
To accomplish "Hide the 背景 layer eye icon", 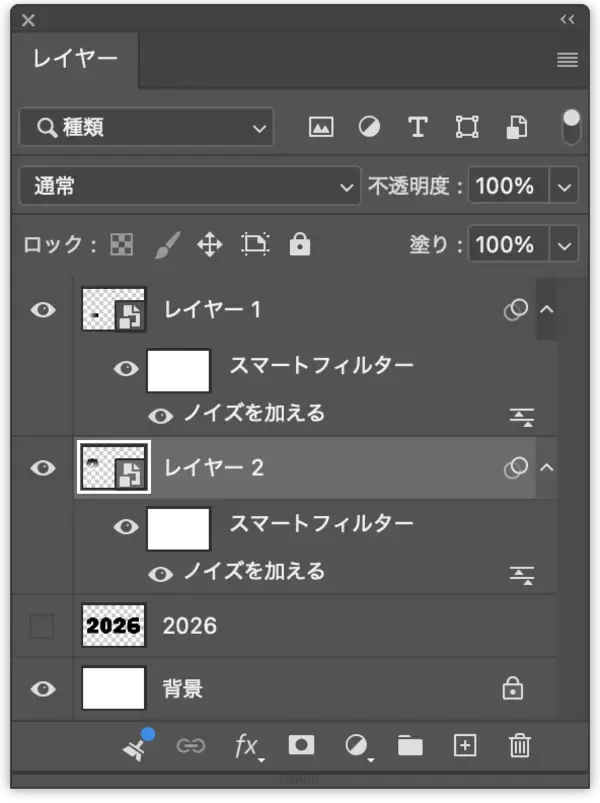I will point(43,689).
